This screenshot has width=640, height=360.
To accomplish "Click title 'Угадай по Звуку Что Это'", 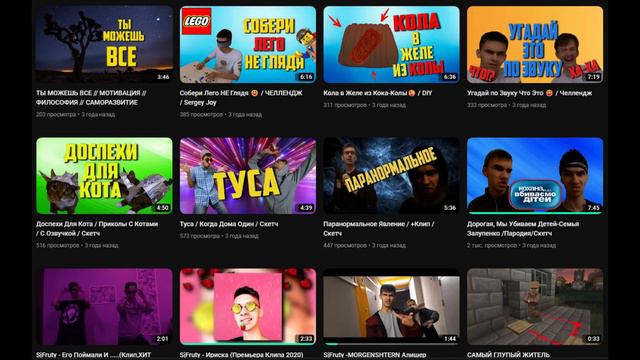I will pos(529,93).
